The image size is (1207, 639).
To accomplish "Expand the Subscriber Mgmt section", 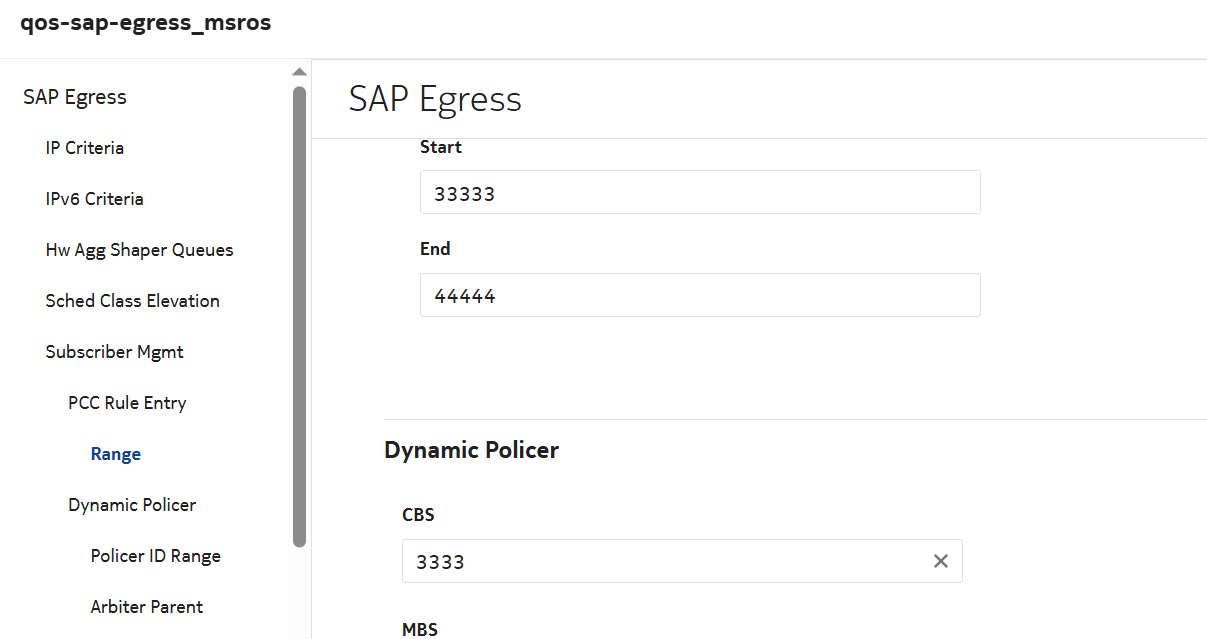I will pyautogui.click(x=114, y=352).
